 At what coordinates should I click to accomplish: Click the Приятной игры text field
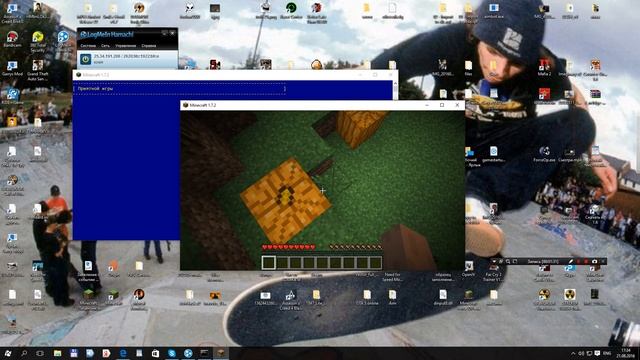(180, 89)
